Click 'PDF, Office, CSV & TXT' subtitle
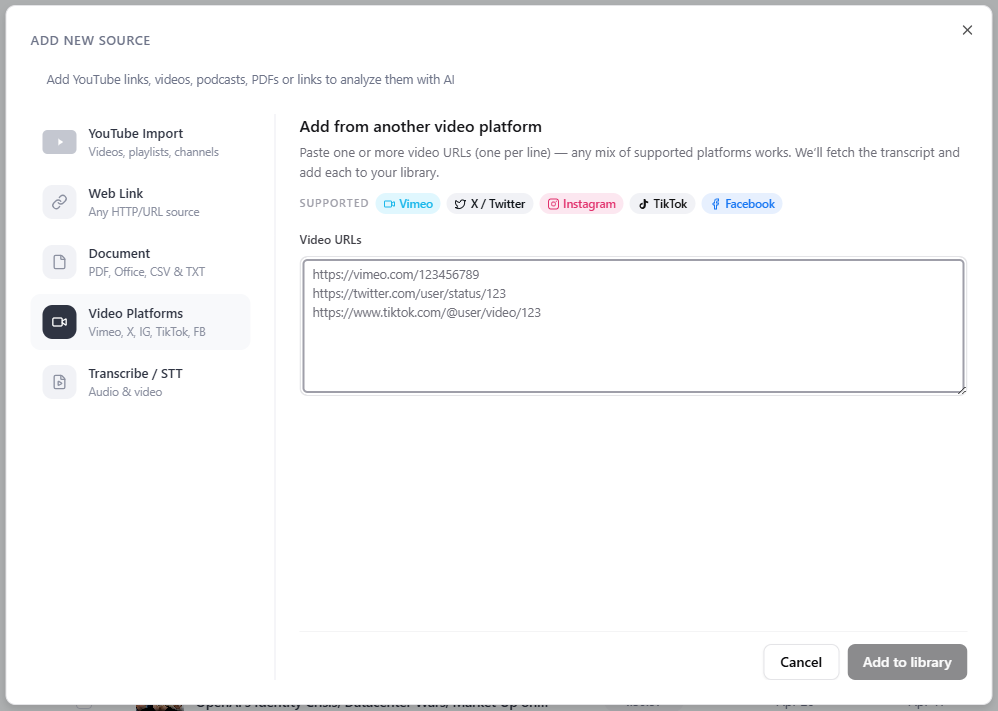 click(x=146, y=272)
